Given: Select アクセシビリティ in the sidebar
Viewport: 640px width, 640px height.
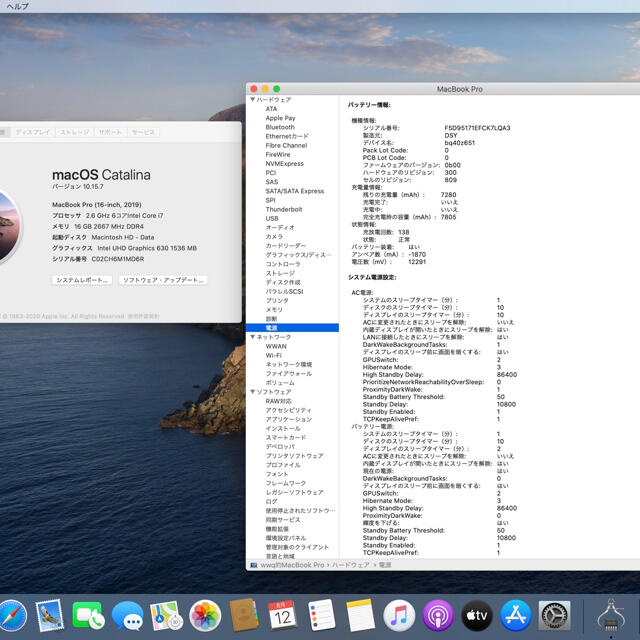Looking at the screenshot, I should coord(289,410).
